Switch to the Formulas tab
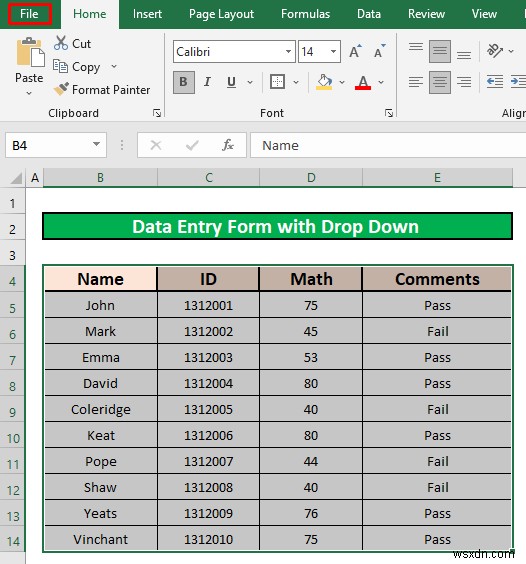526x564 pixels. click(305, 14)
